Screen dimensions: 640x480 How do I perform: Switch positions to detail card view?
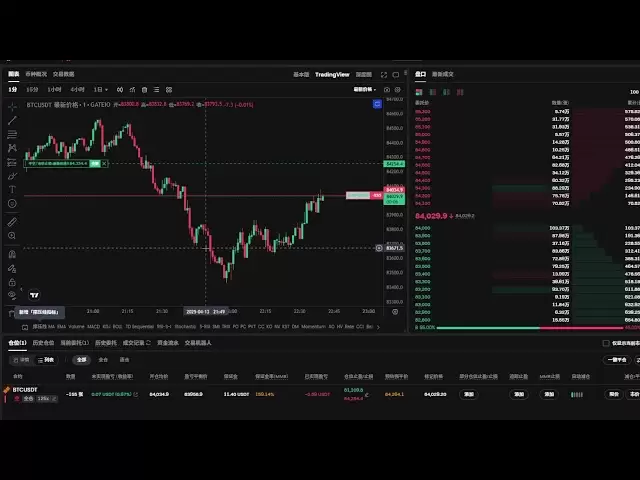(x=21, y=360)
